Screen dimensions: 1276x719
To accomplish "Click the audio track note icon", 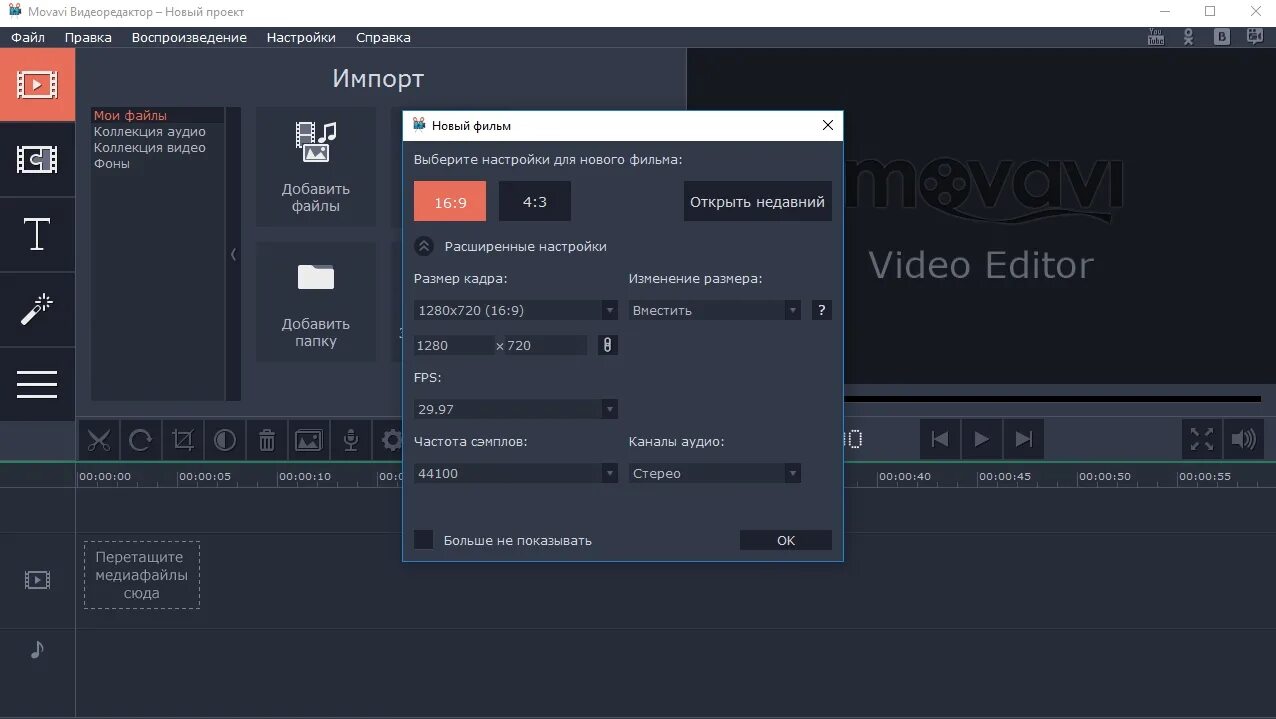I will (x=37, y=650).
